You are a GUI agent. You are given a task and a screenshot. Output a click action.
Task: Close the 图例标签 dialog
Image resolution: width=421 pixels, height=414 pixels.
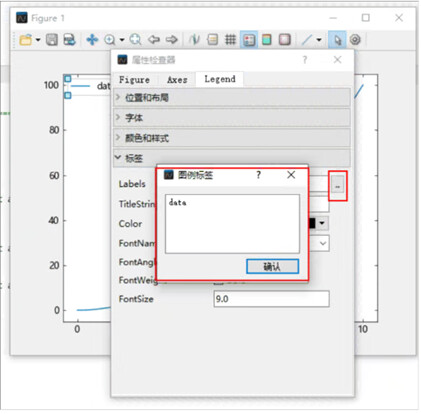click(x=291, y=175)
